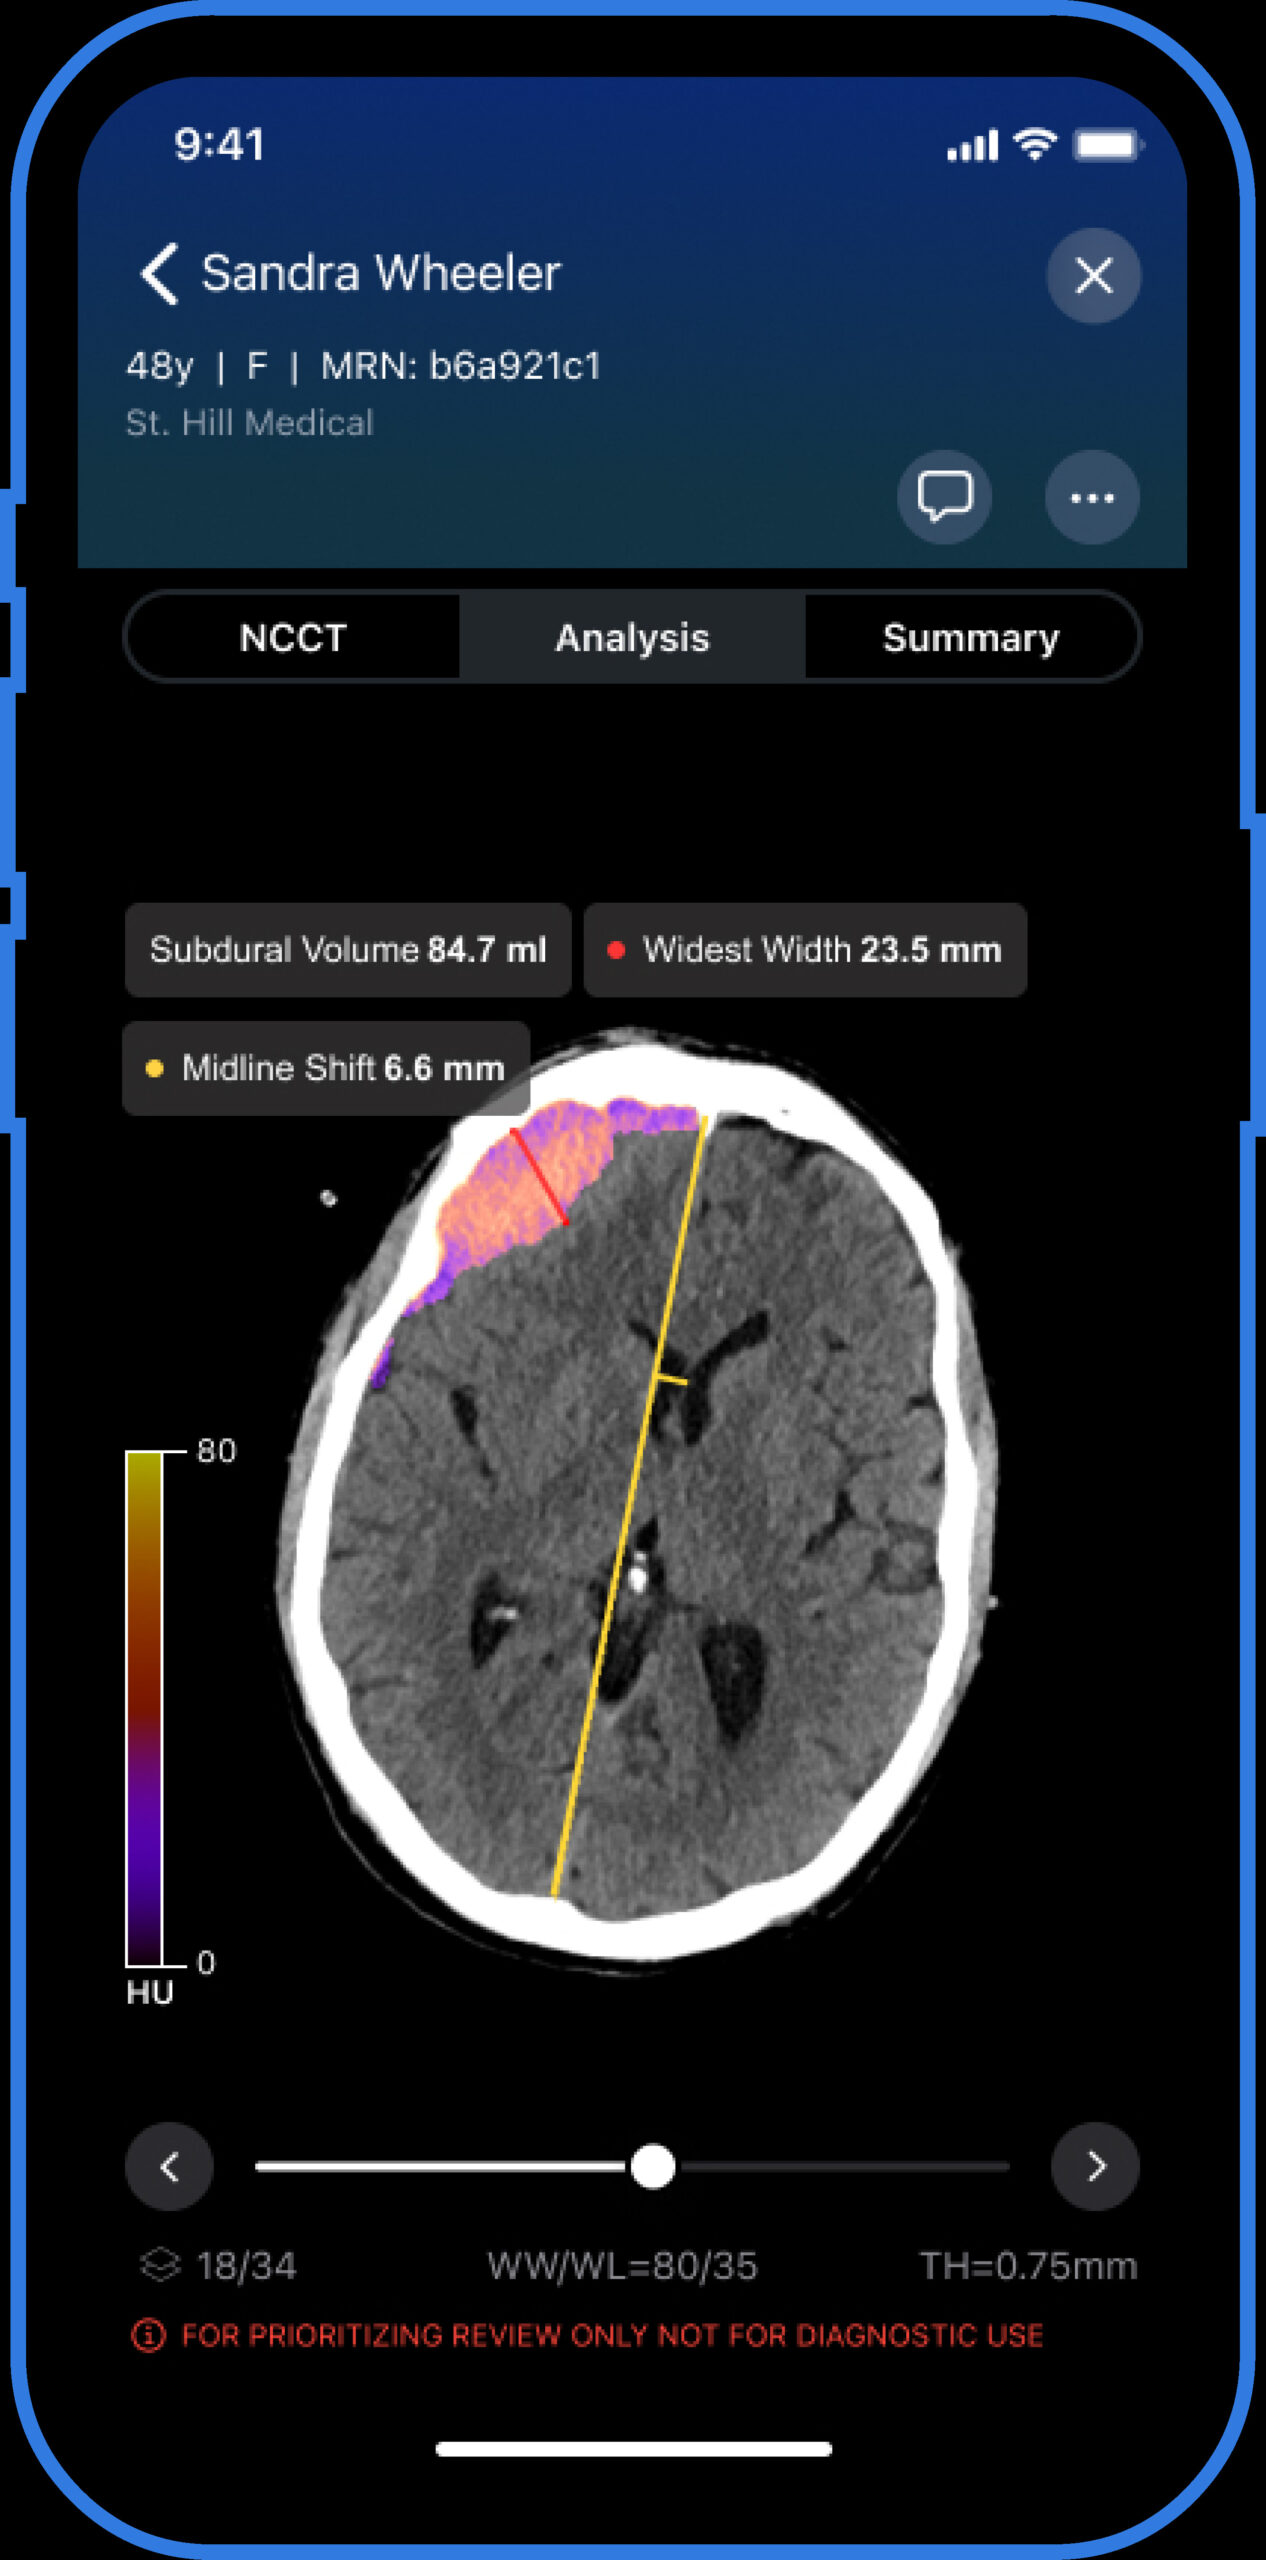Viewport: 1266px width, 2560px height.
Task: Tap the Midline Shift 6.6 mm chip
Action: (x=326, y=1068)
